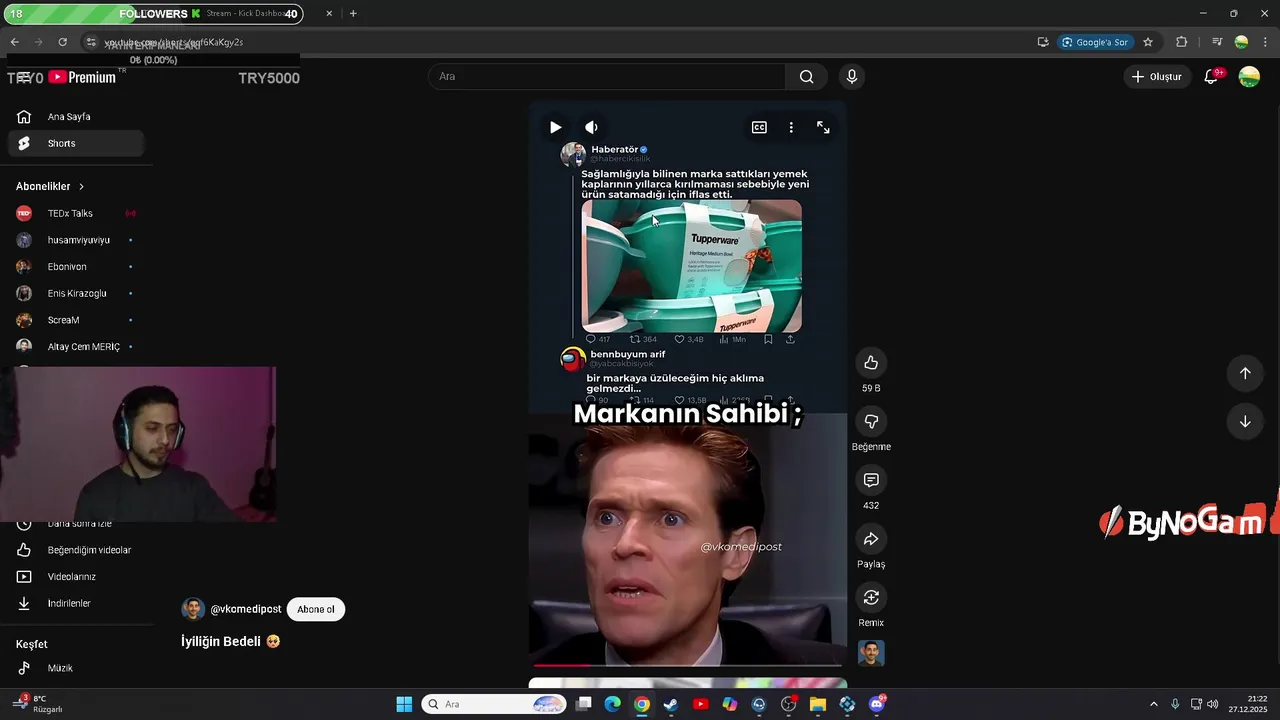Open the browser extensions puzzle icon
1280x720 pixels.
click(x=1182, y=42)
